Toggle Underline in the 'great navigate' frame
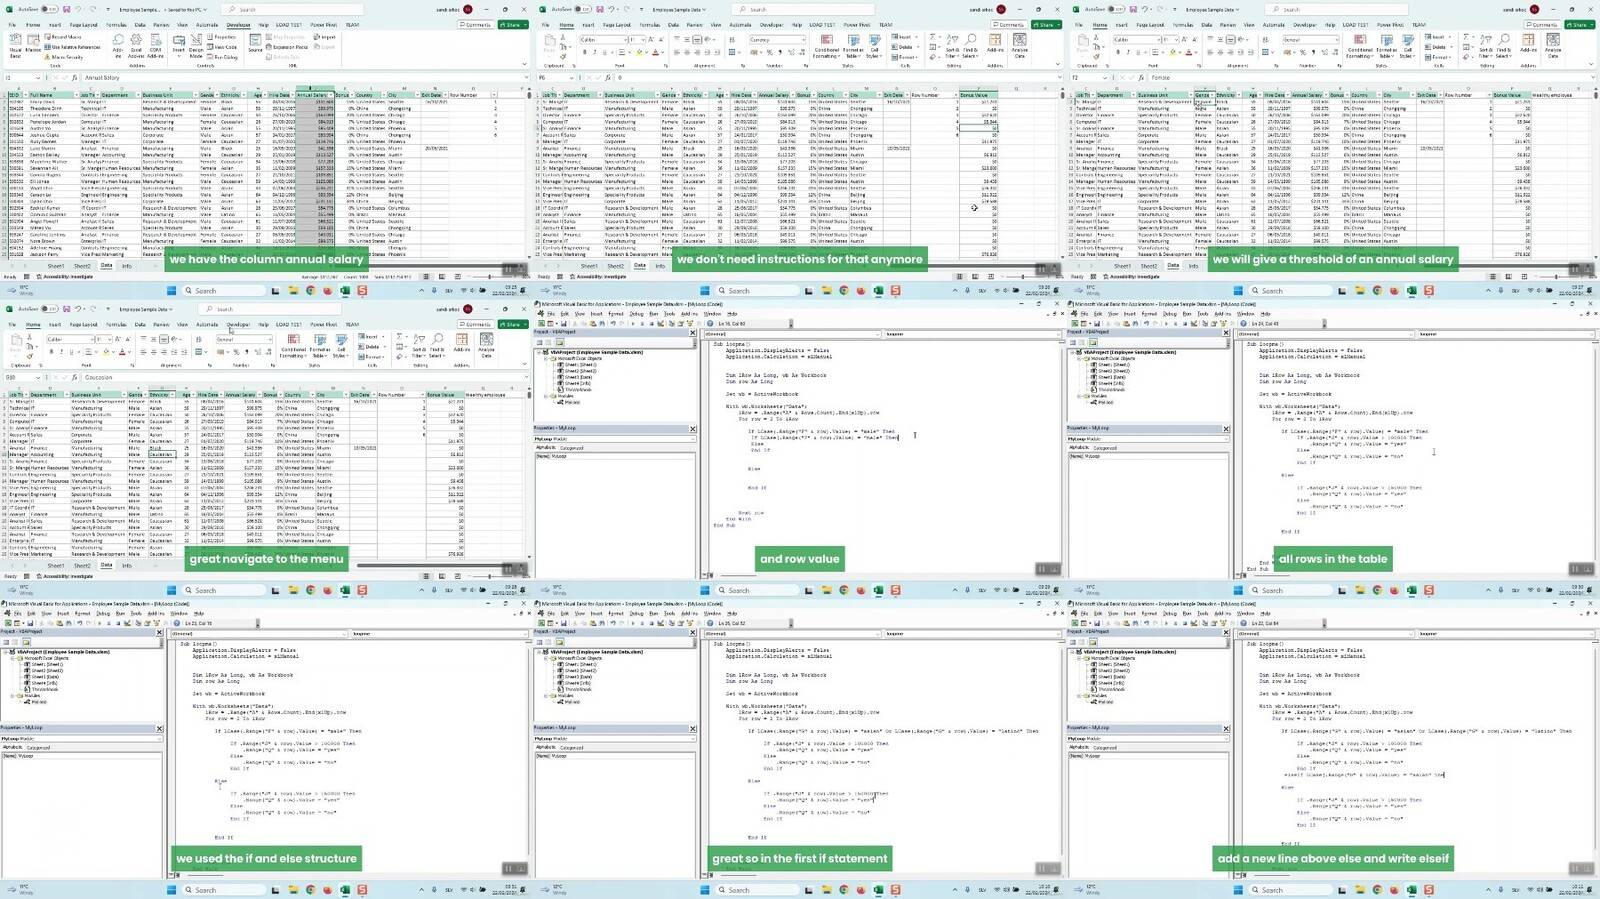The height and width of the screenshot is (899, 1600). (x=70, y=352)
